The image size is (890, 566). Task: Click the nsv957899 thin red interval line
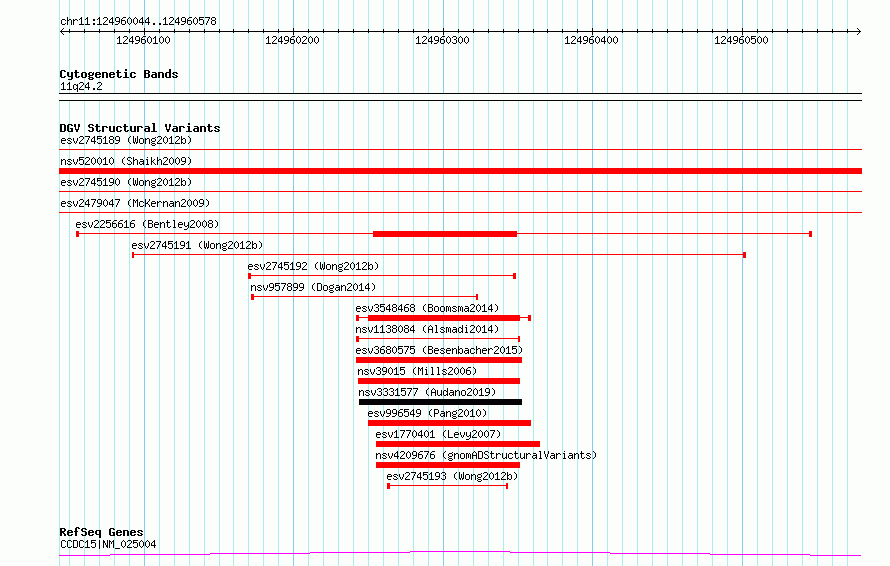click(x=365, y=297)
